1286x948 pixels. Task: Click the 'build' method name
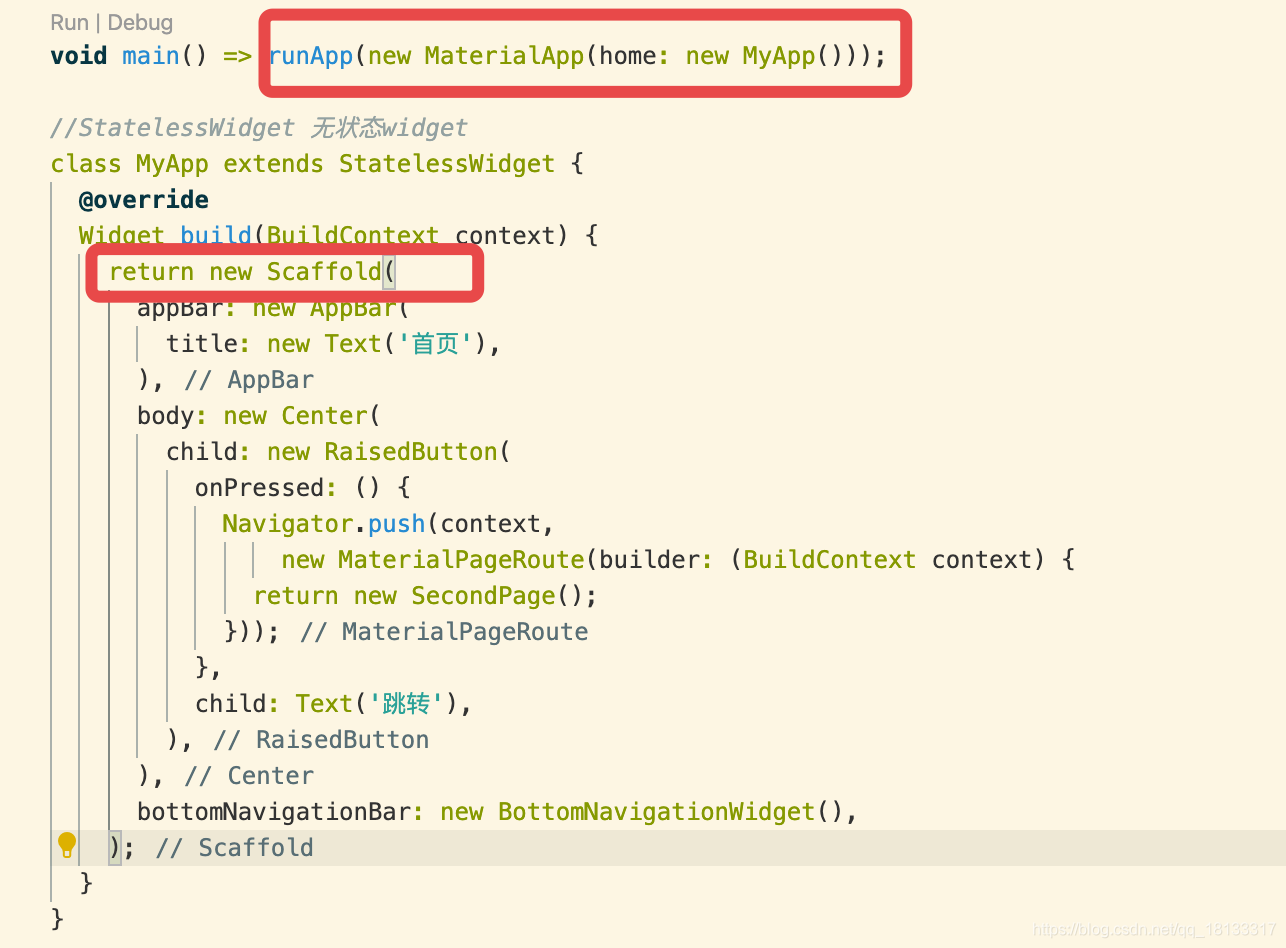click(x=216, y=235)
